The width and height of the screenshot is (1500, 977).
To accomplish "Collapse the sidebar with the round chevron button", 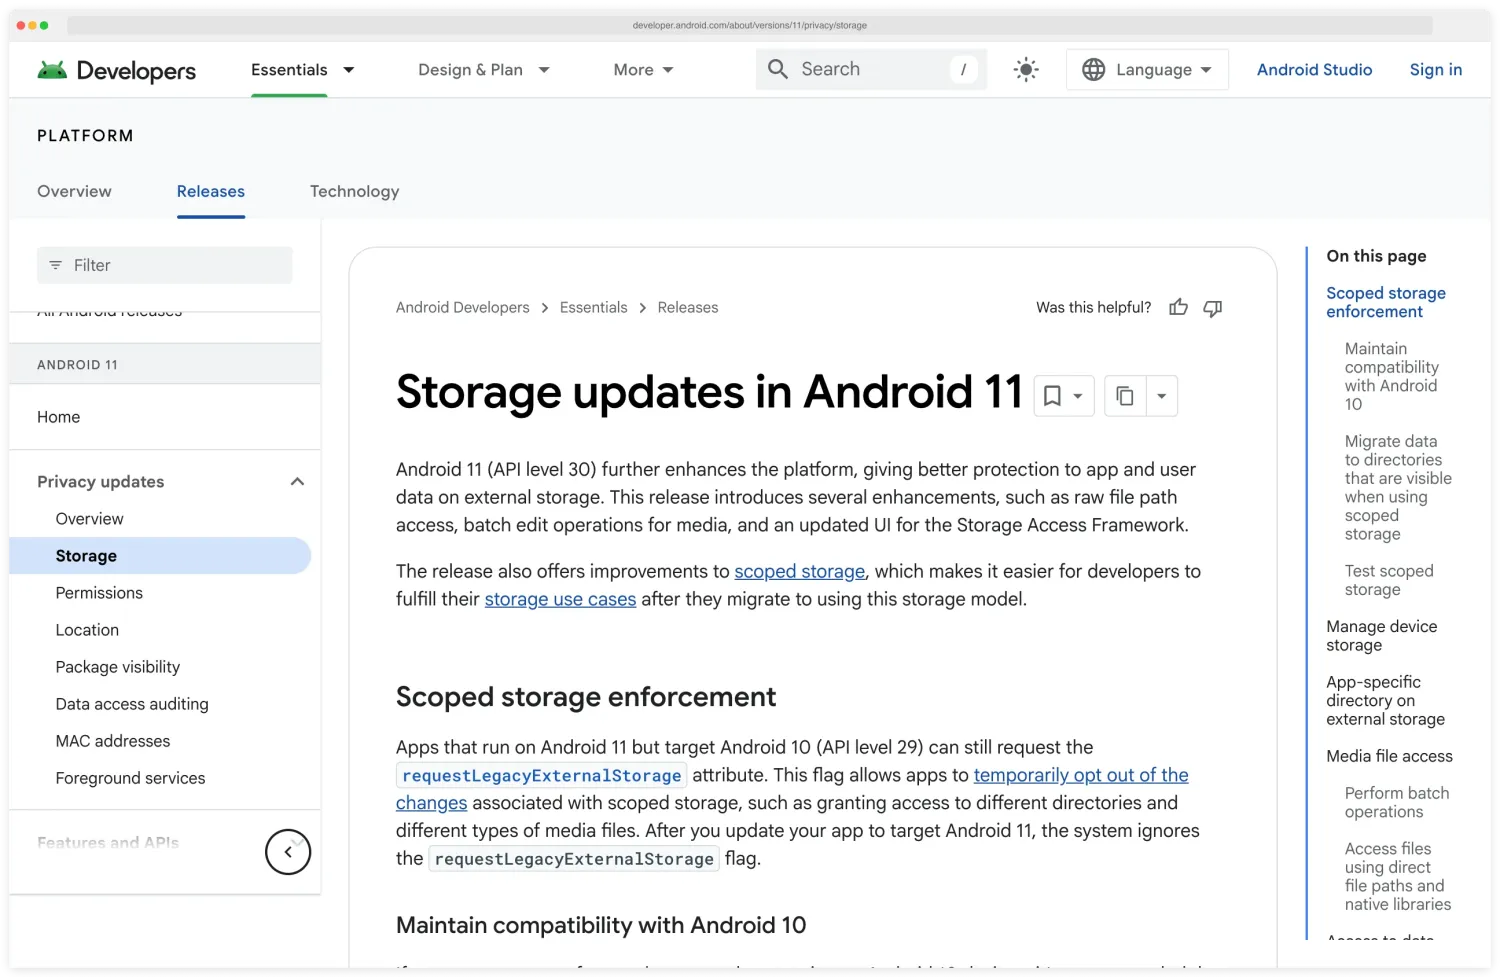I will (288, 852).
